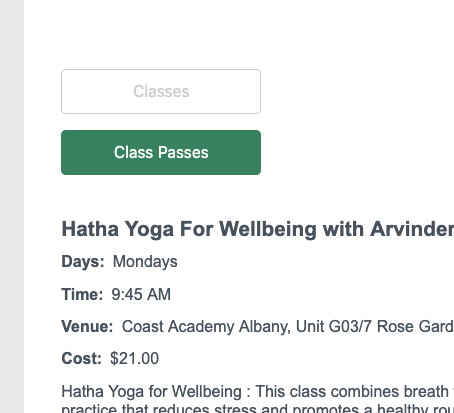The height and width of the screenshot is (413, 454).
Task: Open the Class Passes tab
Action: [161, 152]
